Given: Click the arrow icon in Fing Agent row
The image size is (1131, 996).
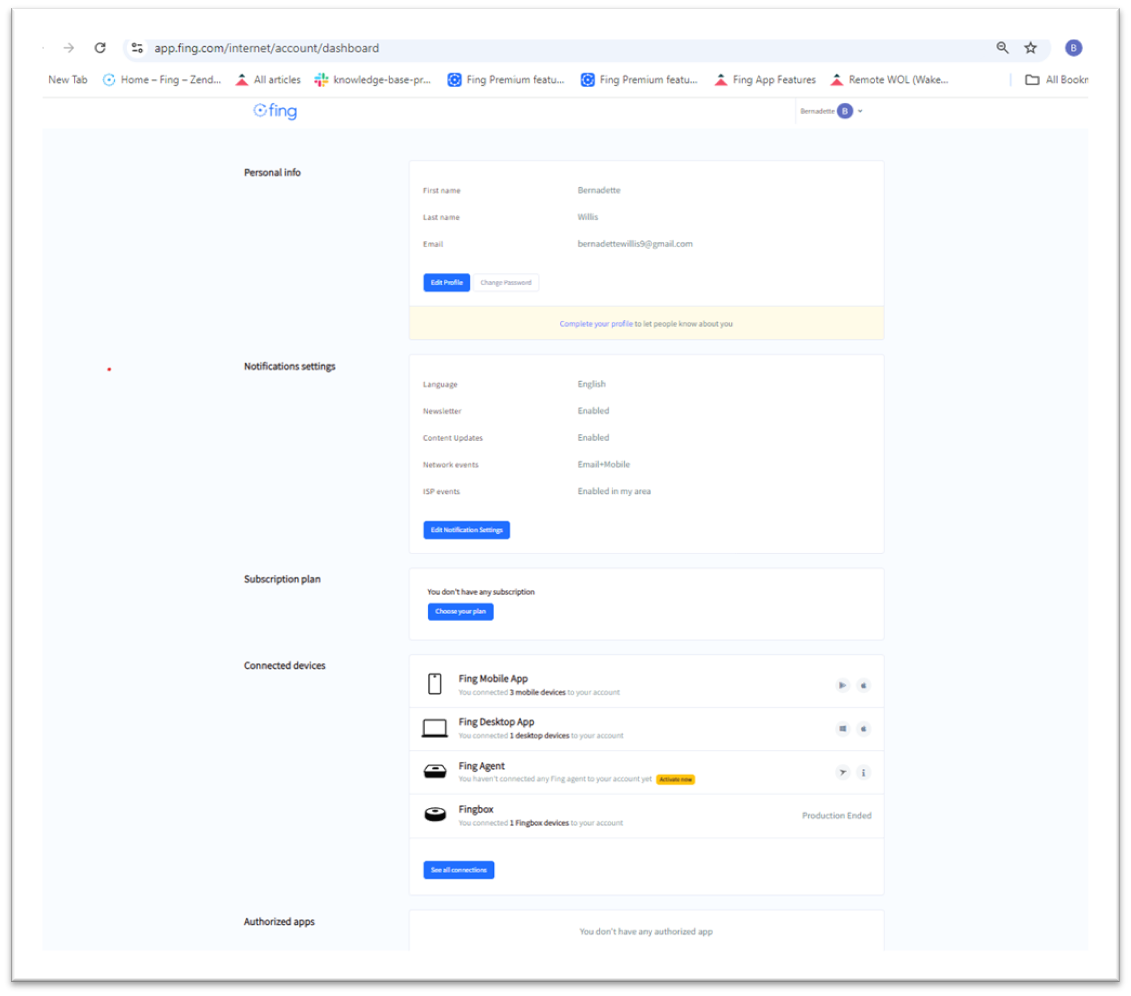Looking at the screenshot, I should [x=842, y=772].
